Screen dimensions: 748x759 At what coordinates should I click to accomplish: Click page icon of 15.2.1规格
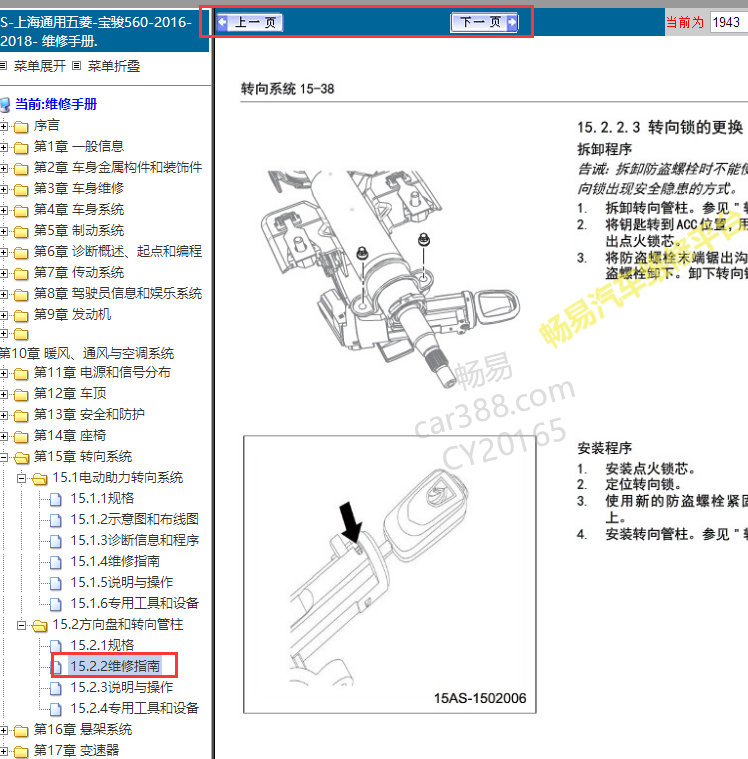pos(56,646)
